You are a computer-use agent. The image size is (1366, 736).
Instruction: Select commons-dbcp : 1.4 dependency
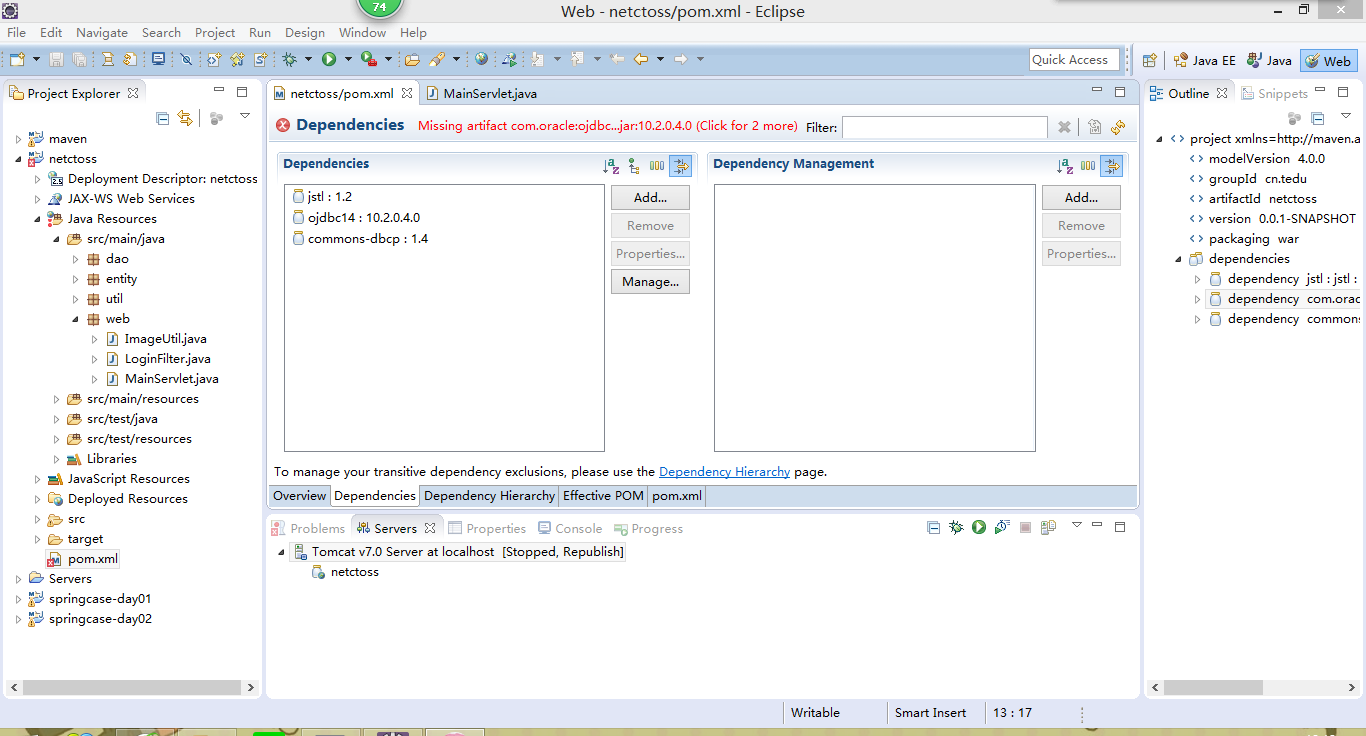click(359, 239)
